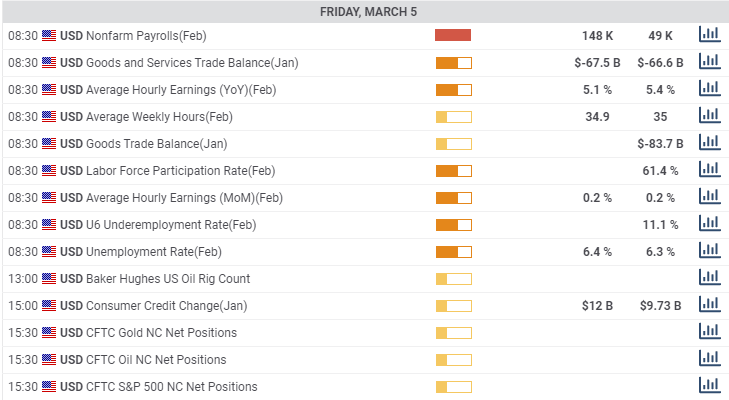Open chart icon for Nonfarm Payrolls row
Image resolution: width=729 pixels, height=400 pixels.
click(709, 35)
